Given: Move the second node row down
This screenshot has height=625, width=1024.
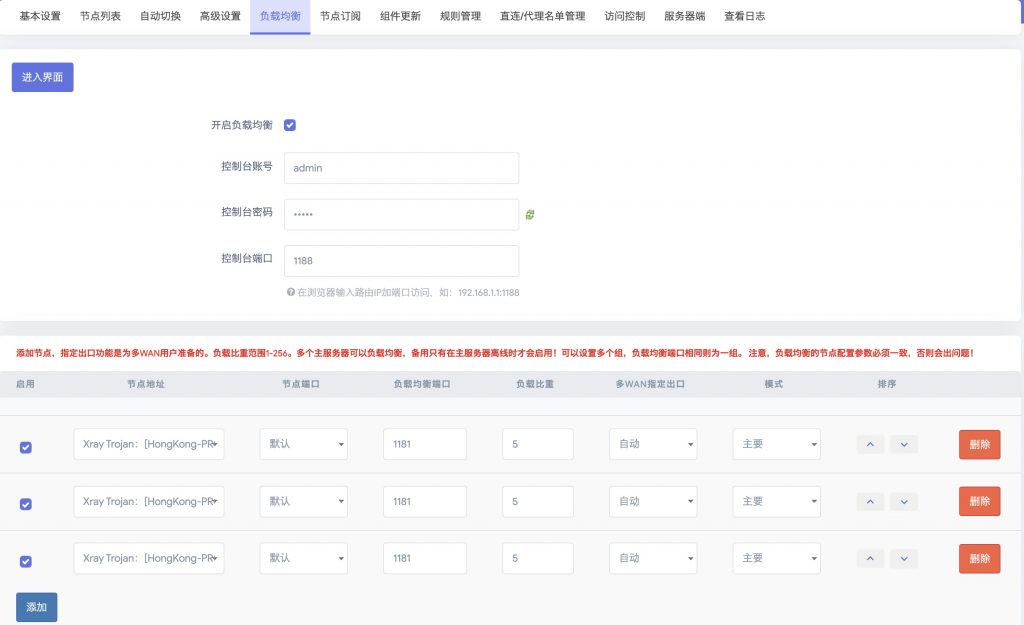Looking at the screenshot, I should 903,501.
